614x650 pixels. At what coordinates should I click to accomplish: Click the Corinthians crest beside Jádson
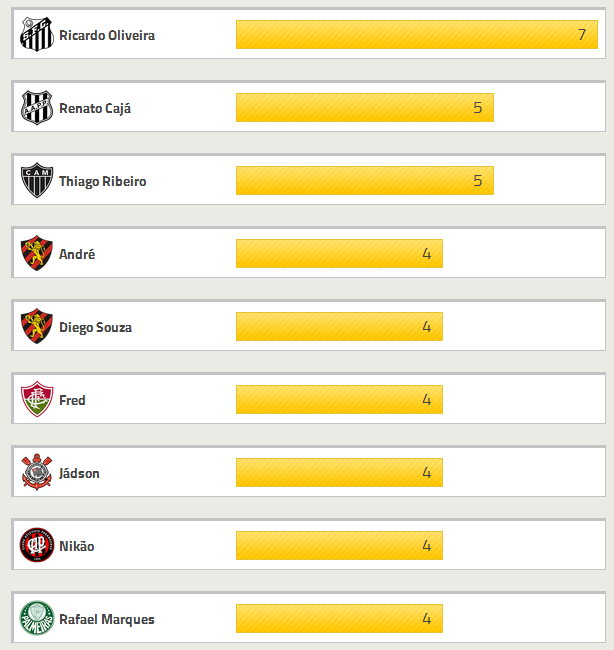tap(37, 473)
